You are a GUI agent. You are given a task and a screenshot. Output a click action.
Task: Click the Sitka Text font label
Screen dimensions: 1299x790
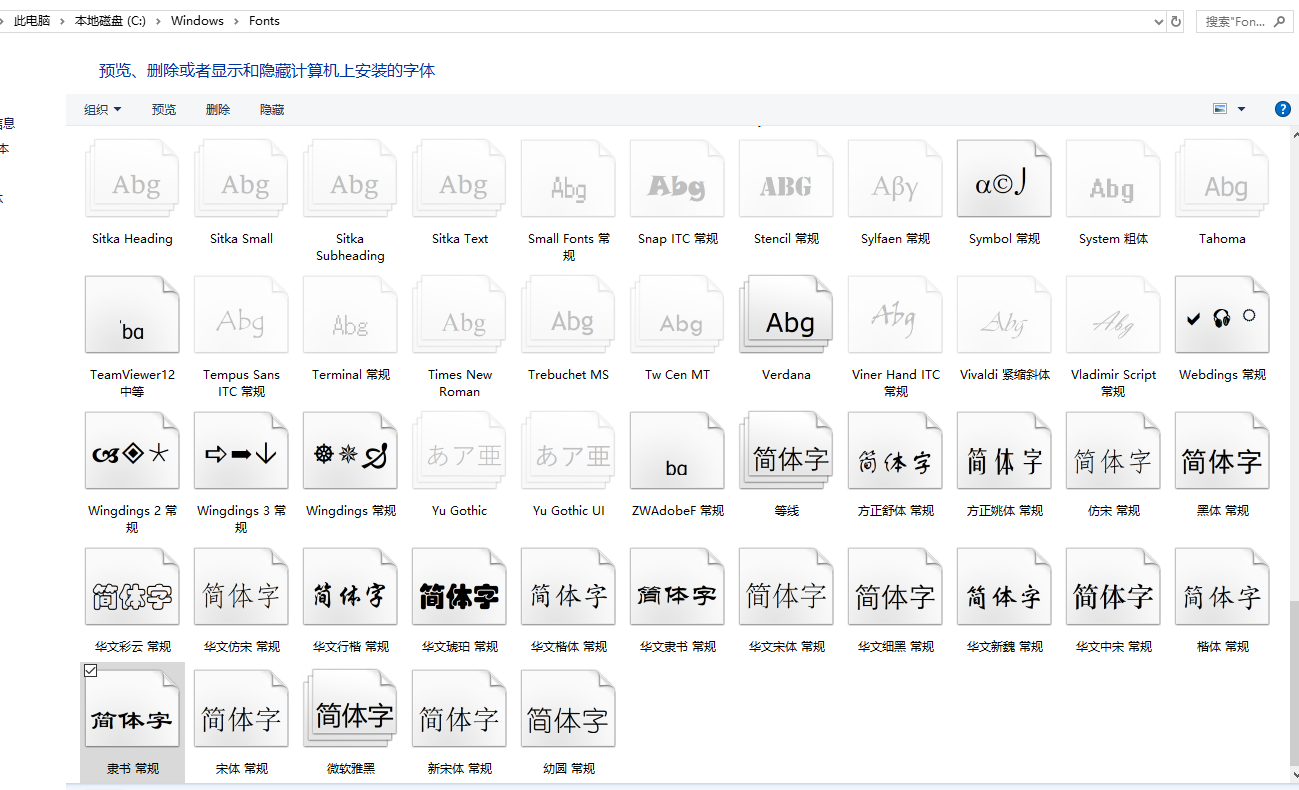pyautogui.click(x=459, y=239)
